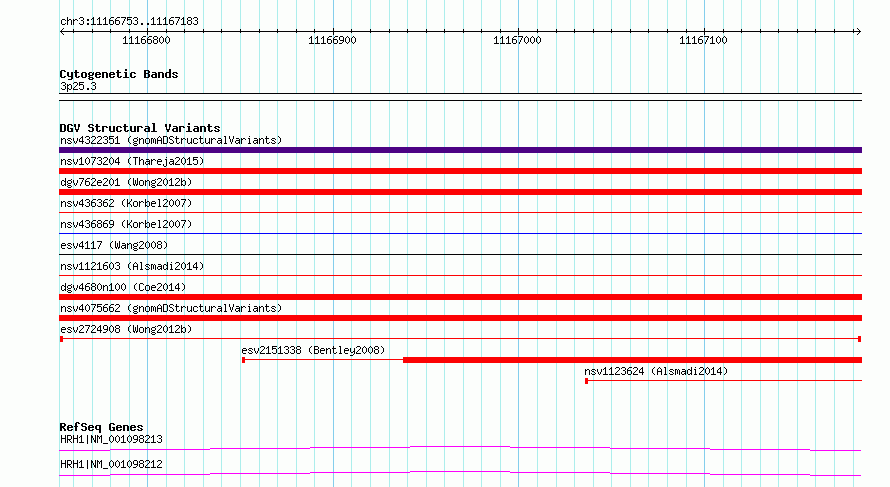This screenshot has width=890, height=487.
Task: Open gene HRH1|NM_001098212 label
Action: (111, 464)
